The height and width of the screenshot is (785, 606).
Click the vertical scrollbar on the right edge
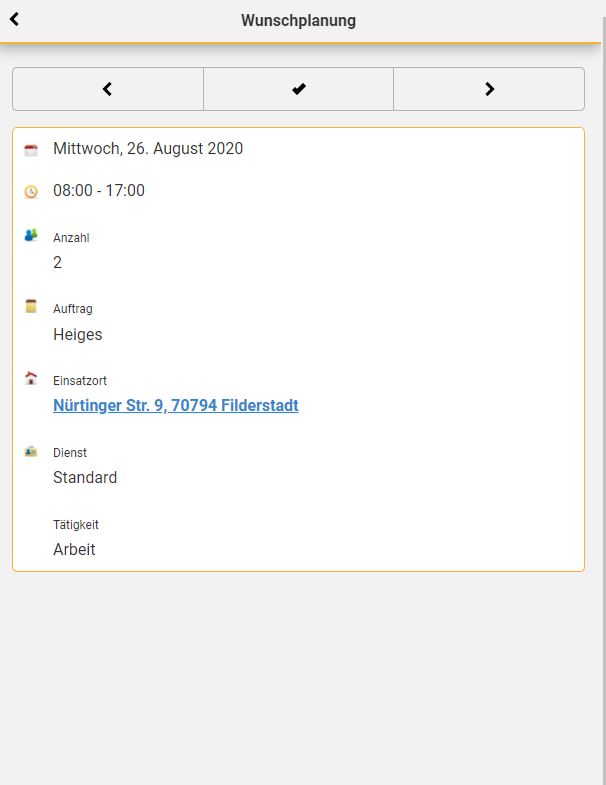click(x=603, y=401)
